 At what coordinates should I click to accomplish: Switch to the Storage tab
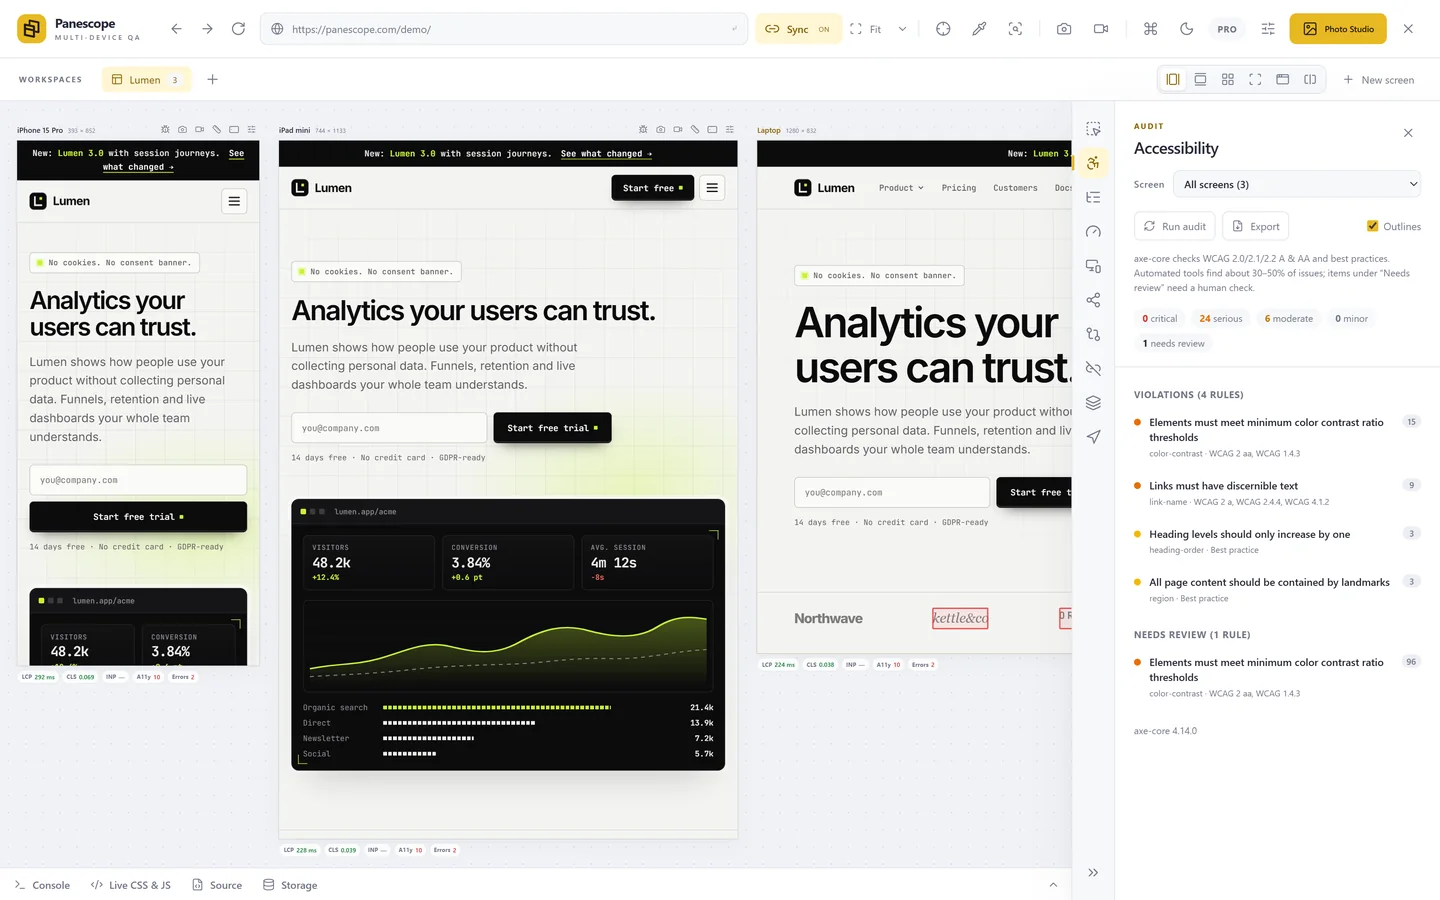pos(290,885)
